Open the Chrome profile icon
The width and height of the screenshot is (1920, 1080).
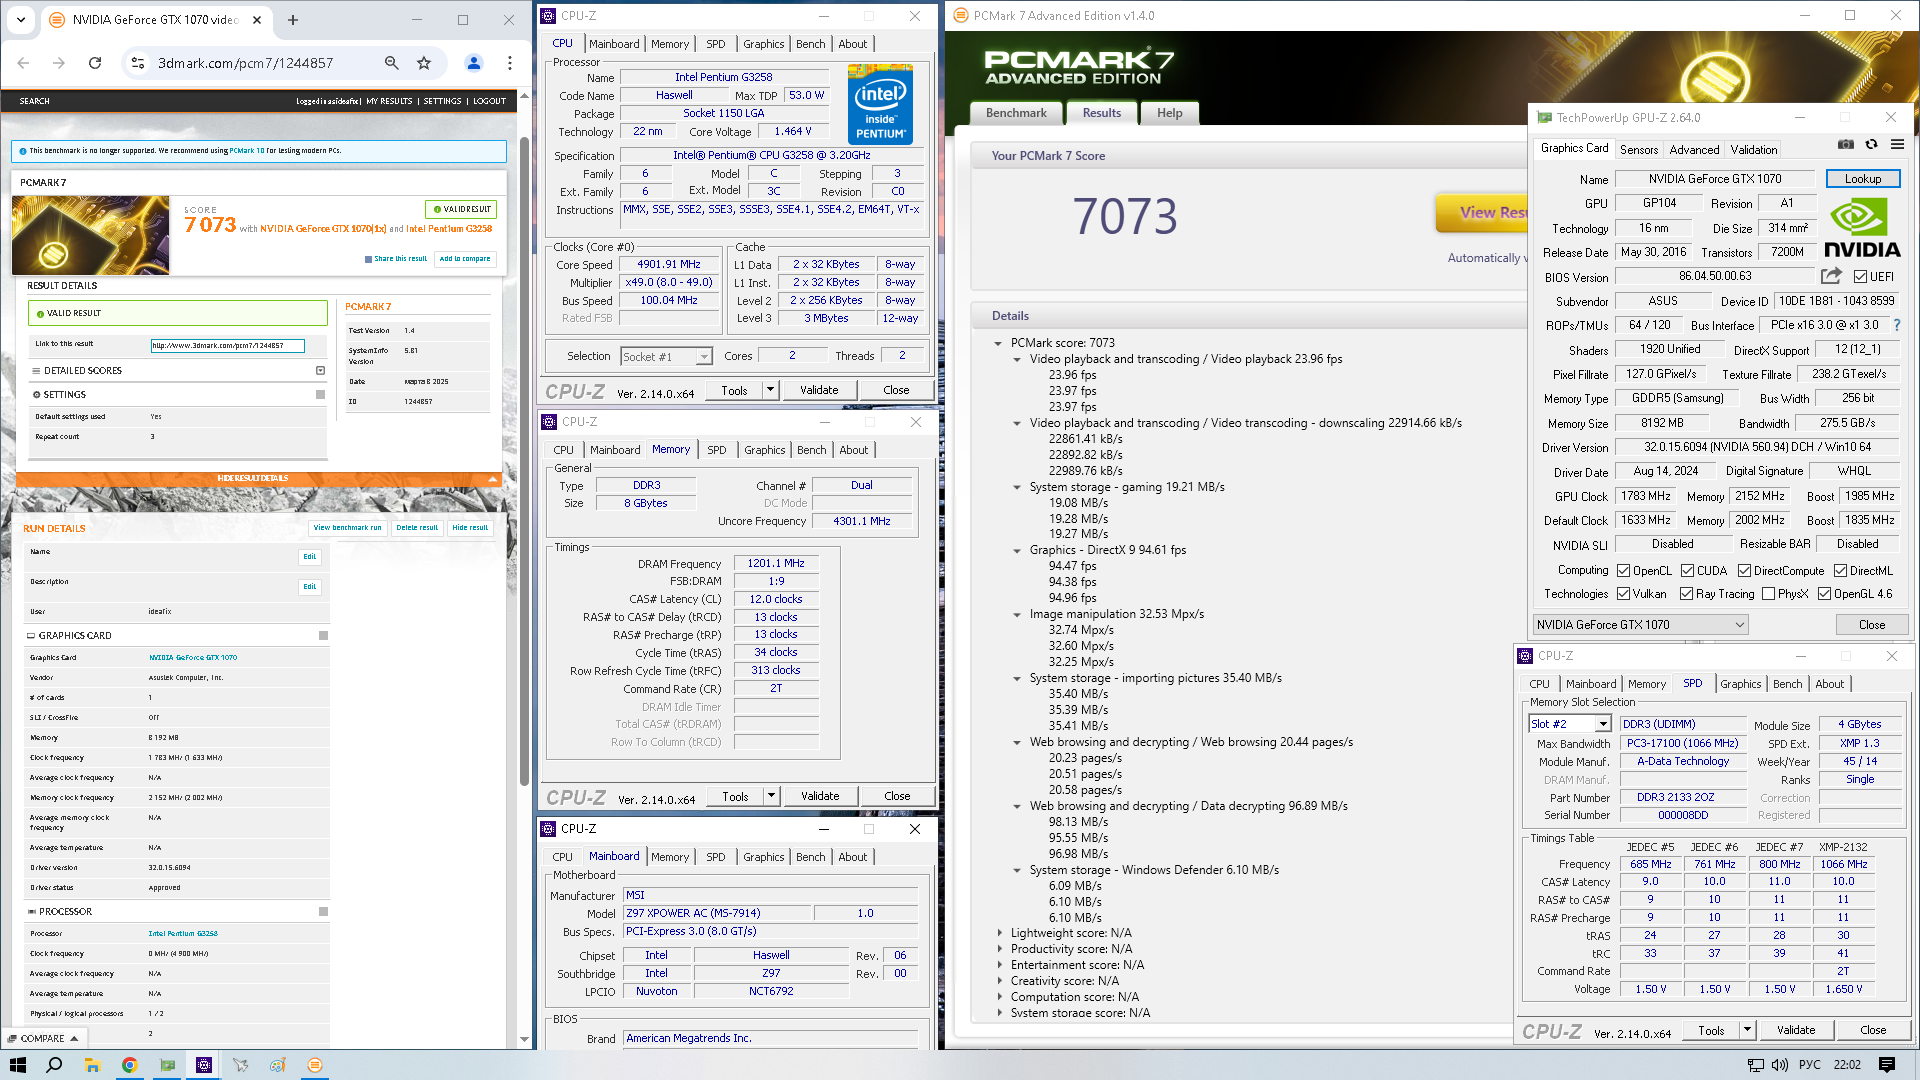(x=474, y=63)
